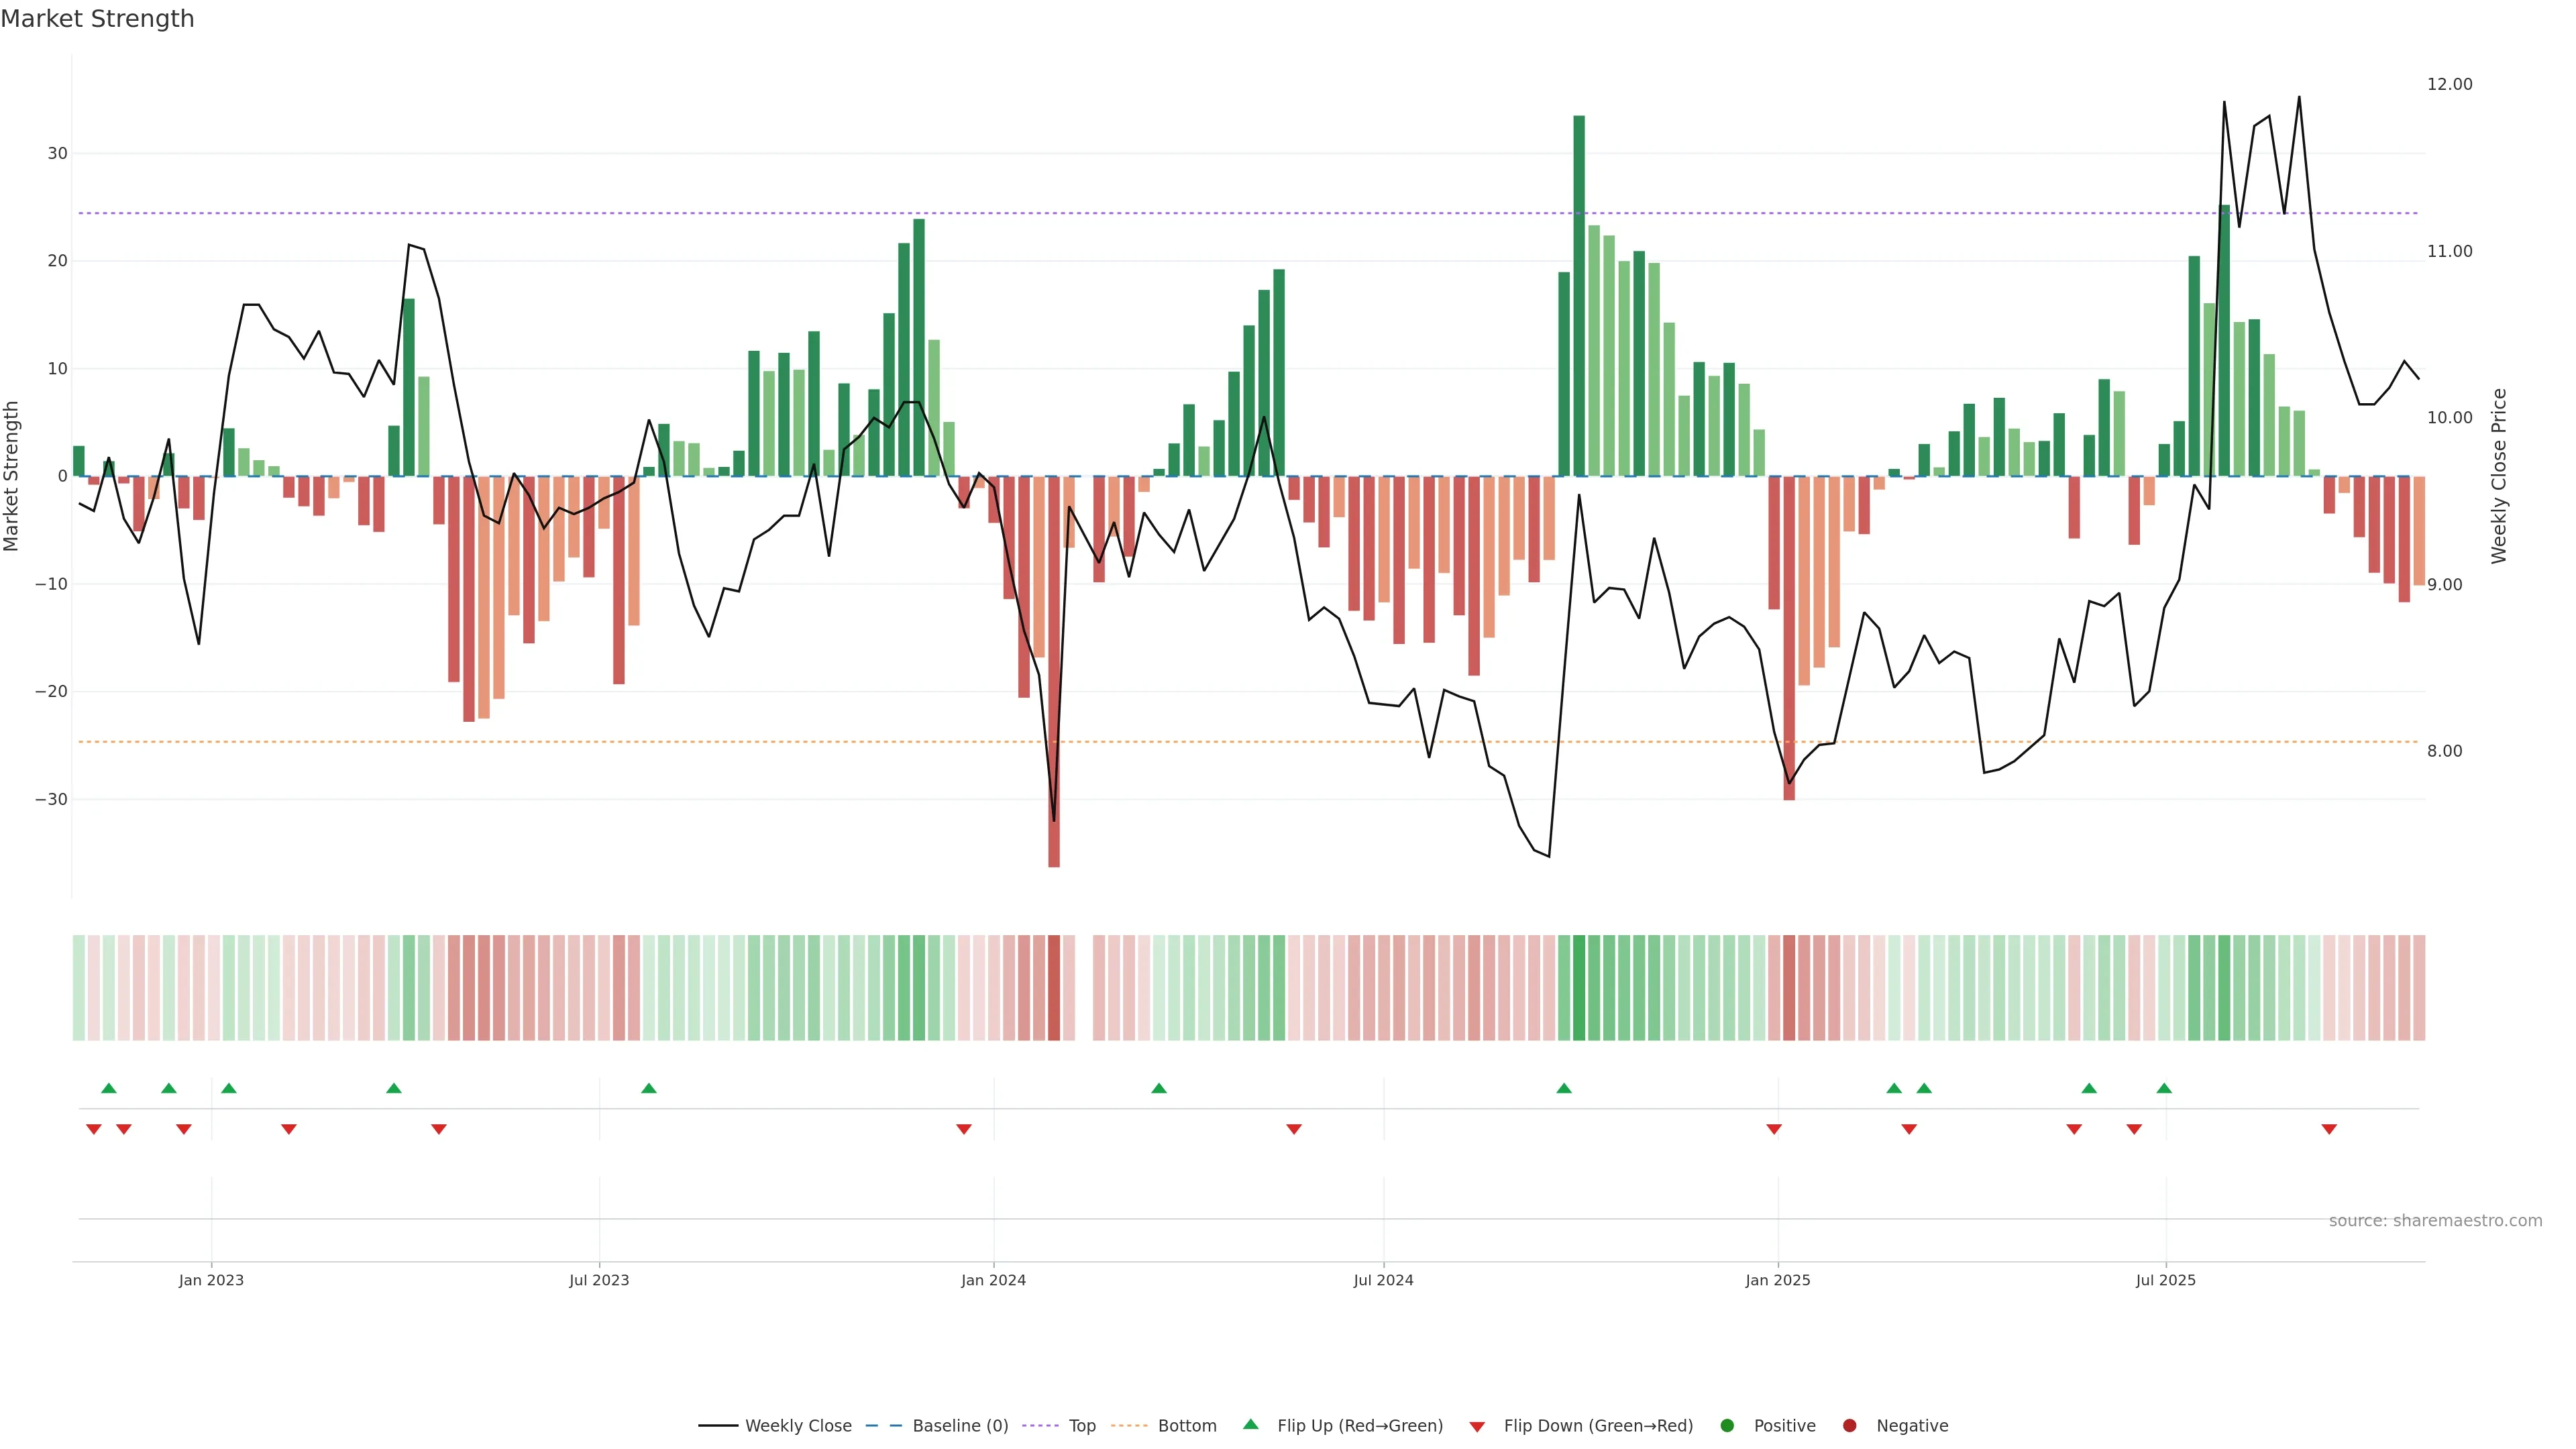
Task: Click the first flip down red triangle marker
Action: (94, 1129)
